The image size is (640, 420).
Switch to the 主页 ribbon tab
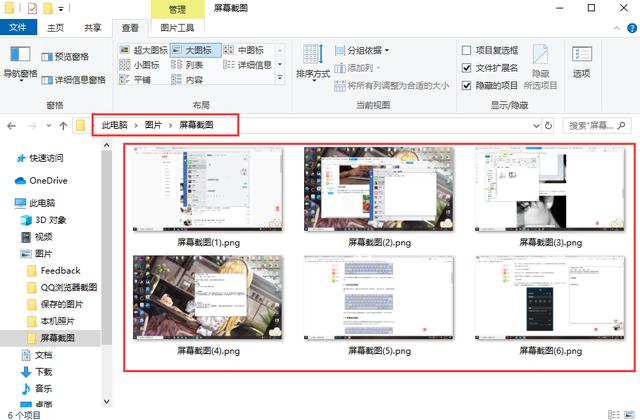[56, 28]
